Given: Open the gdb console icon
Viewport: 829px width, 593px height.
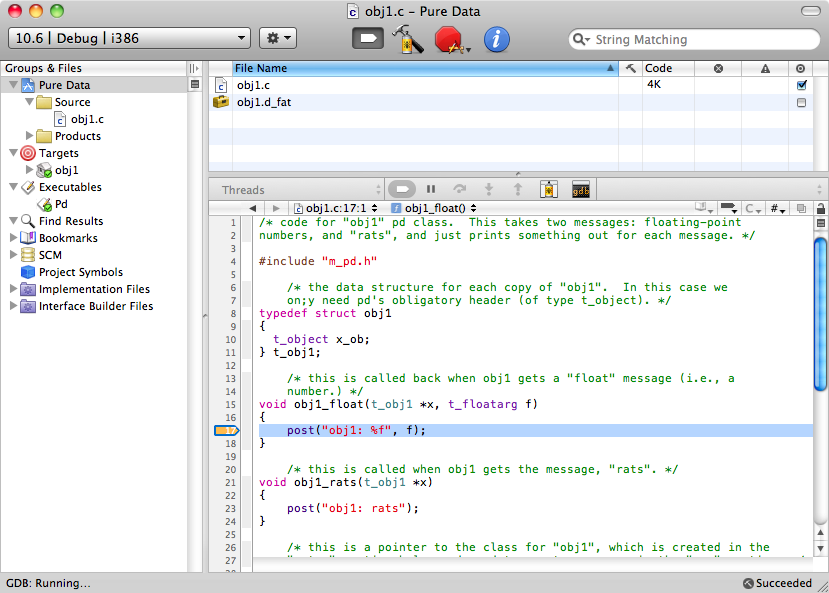Looking at the screenshot, I should click(x=581, y=189).
